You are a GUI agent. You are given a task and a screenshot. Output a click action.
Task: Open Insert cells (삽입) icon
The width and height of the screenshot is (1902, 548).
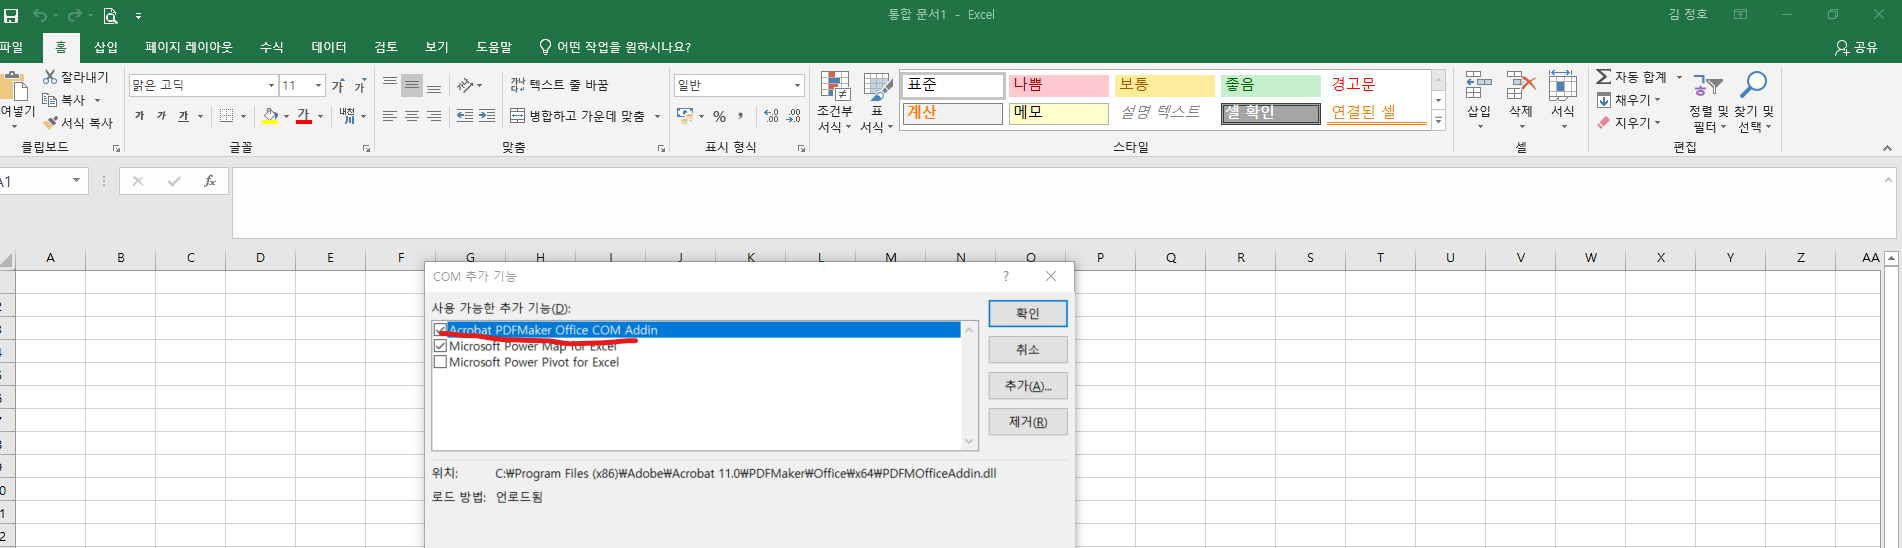[1479, 100]
